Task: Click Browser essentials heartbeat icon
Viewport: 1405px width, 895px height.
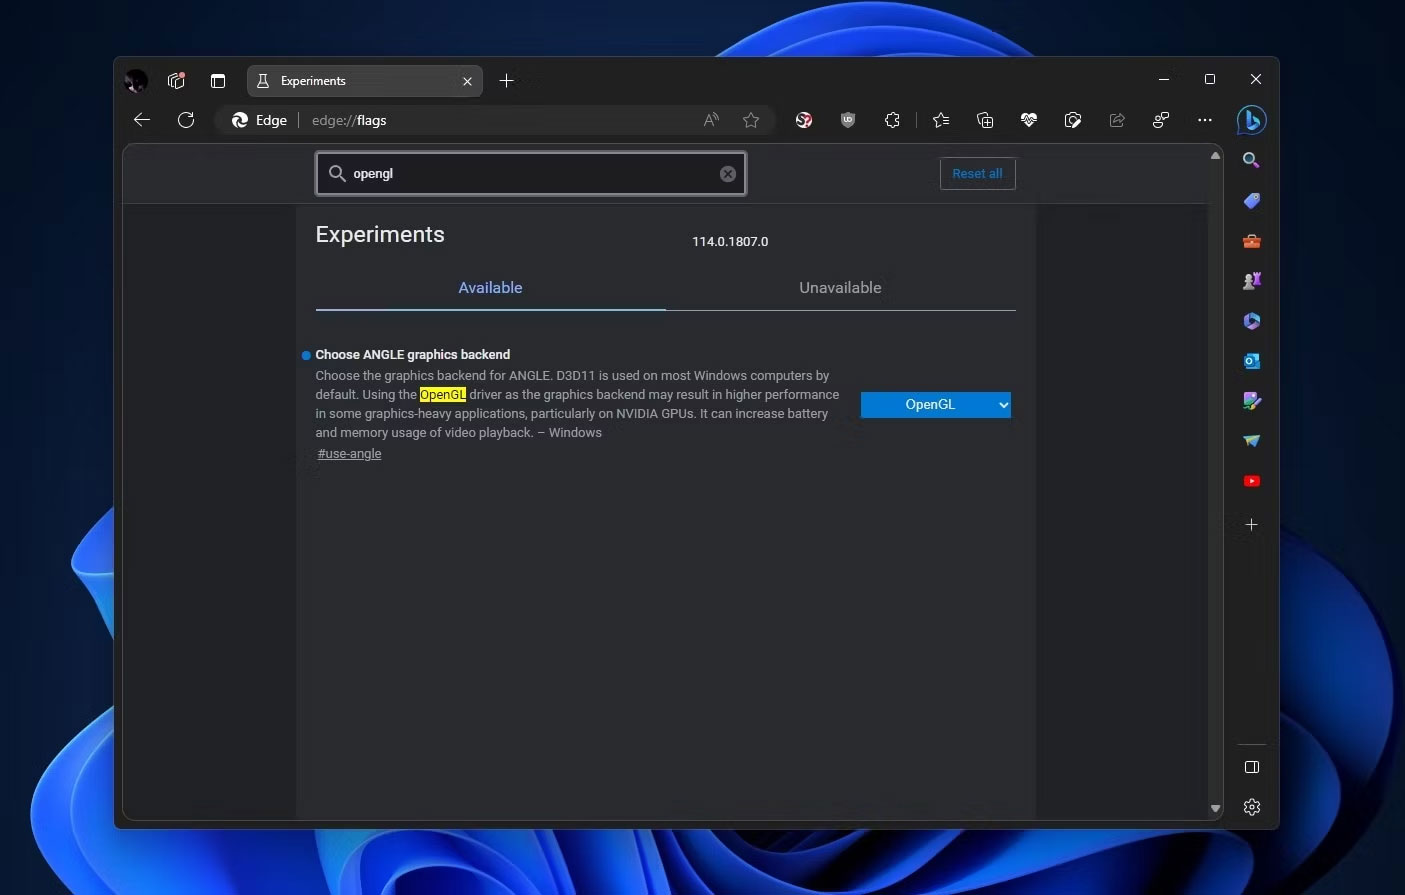Action: [x=1029, y=120]
